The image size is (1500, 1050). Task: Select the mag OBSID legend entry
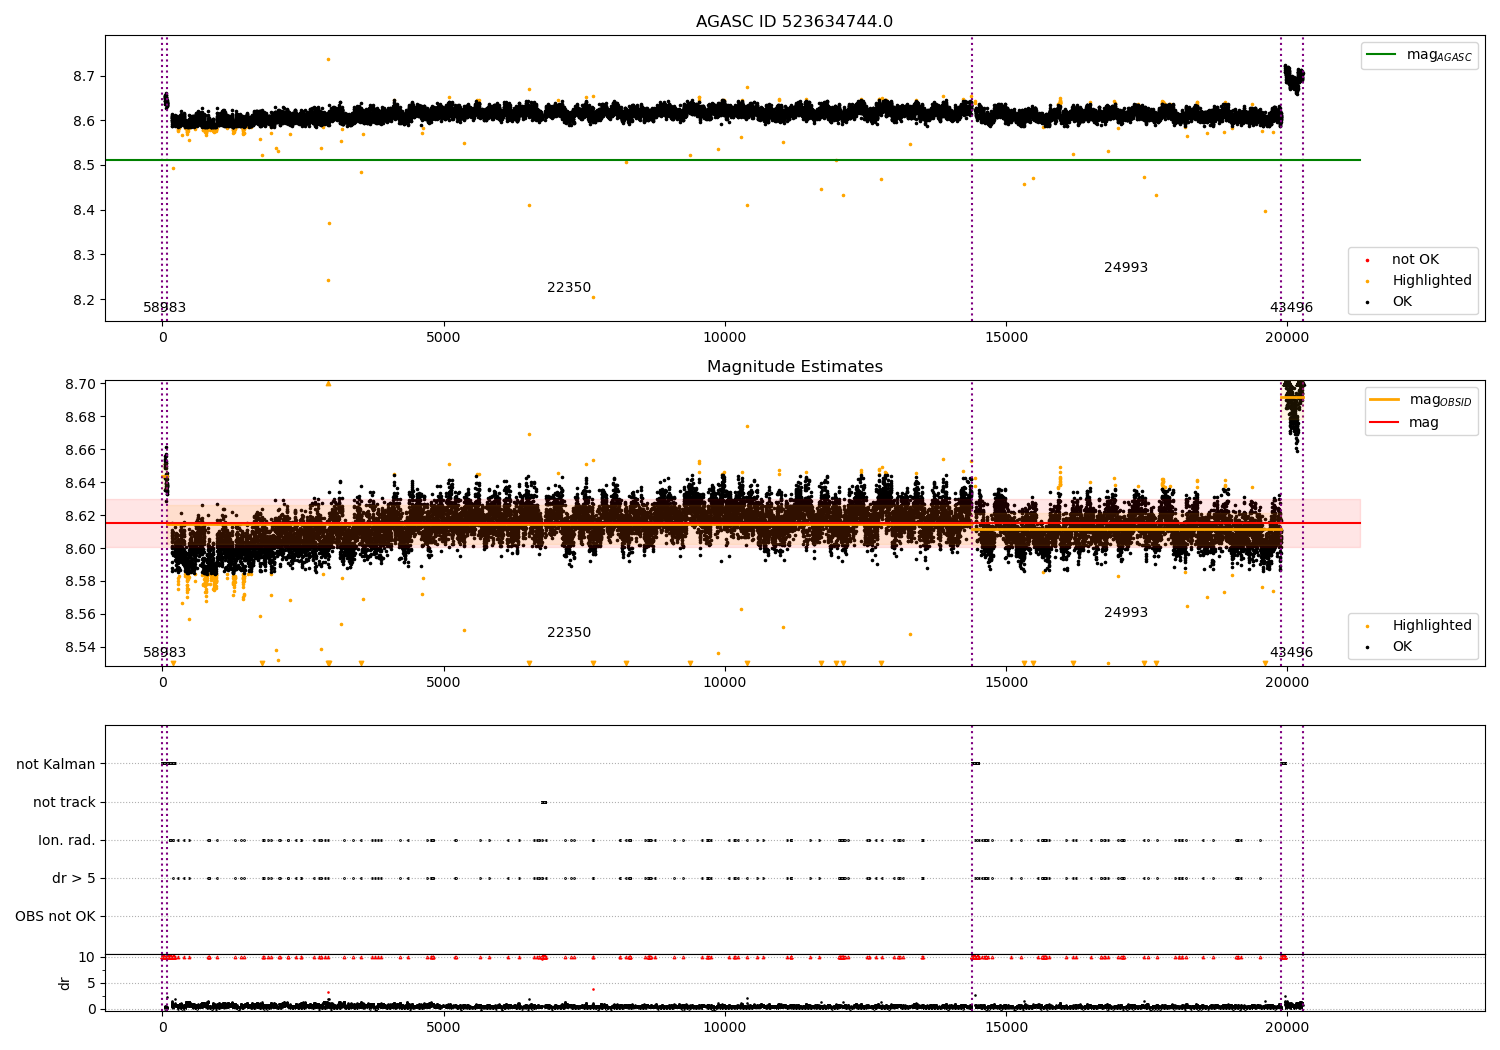click(1421, 400)
